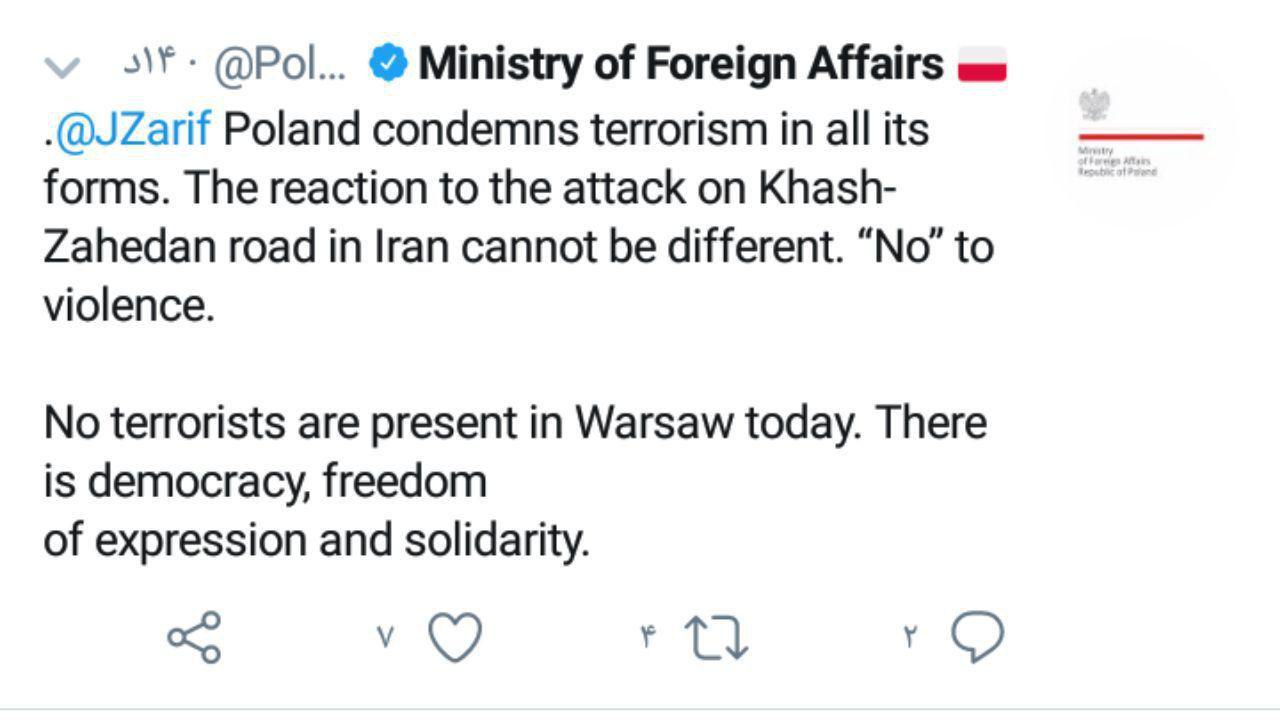This screenshot has width=1280, height=721.
Task: Like the tweet with the heart icon
Action: pyautogui.click(x=455, y=637)
